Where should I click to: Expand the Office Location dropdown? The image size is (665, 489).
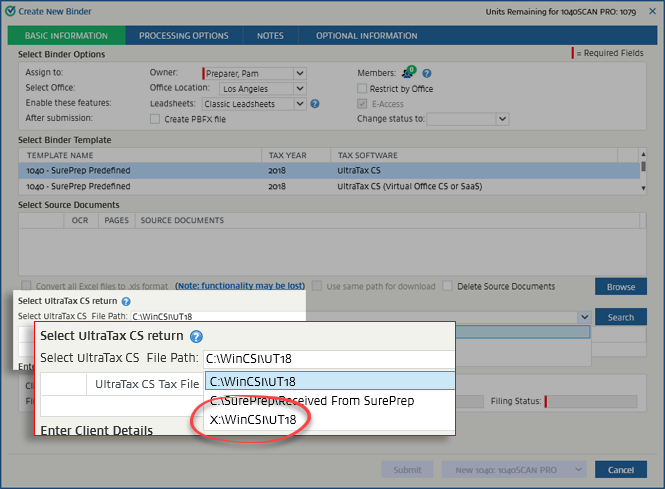[x=299, y=88]
